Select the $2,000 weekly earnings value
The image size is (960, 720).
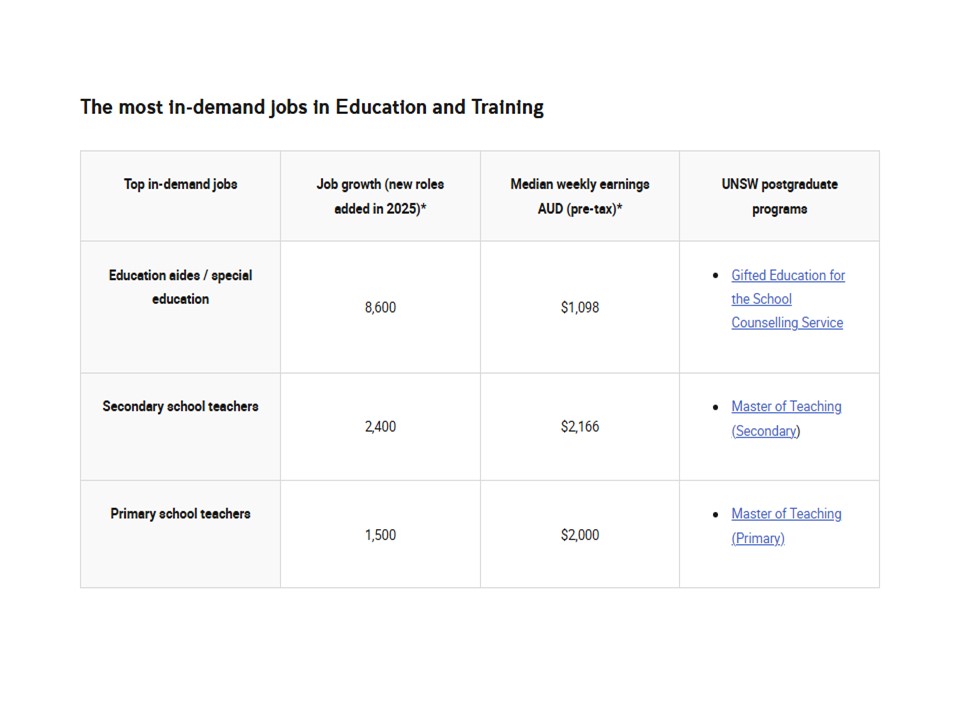pos(579,535)
